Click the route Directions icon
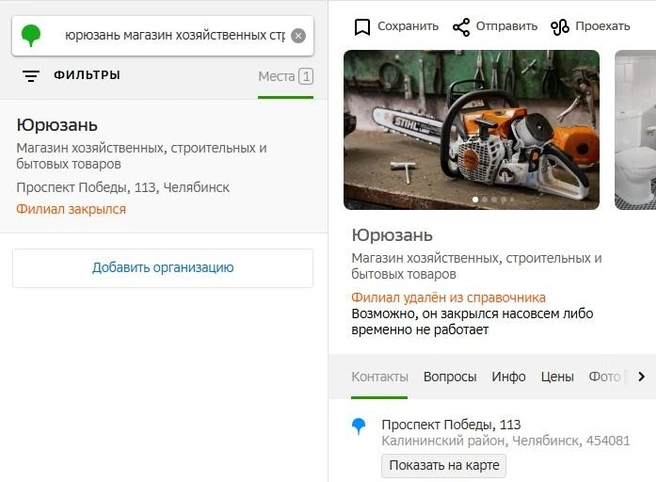The height and width of the screenshot is (482, 656). tap(560, 27)
